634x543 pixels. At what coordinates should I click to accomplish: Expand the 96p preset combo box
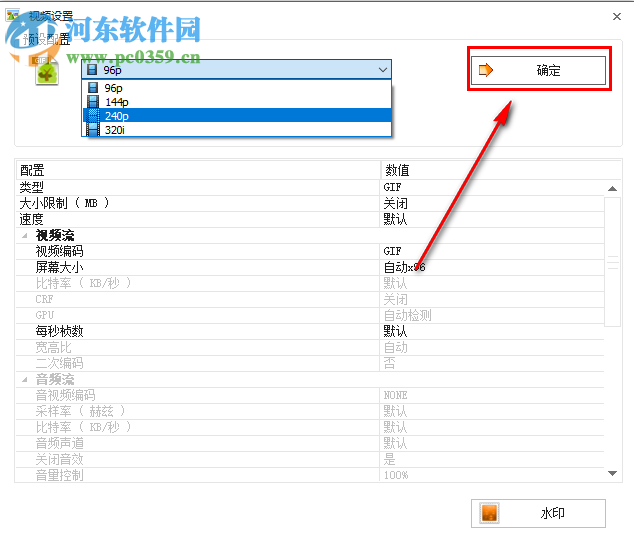coord(237,70)
